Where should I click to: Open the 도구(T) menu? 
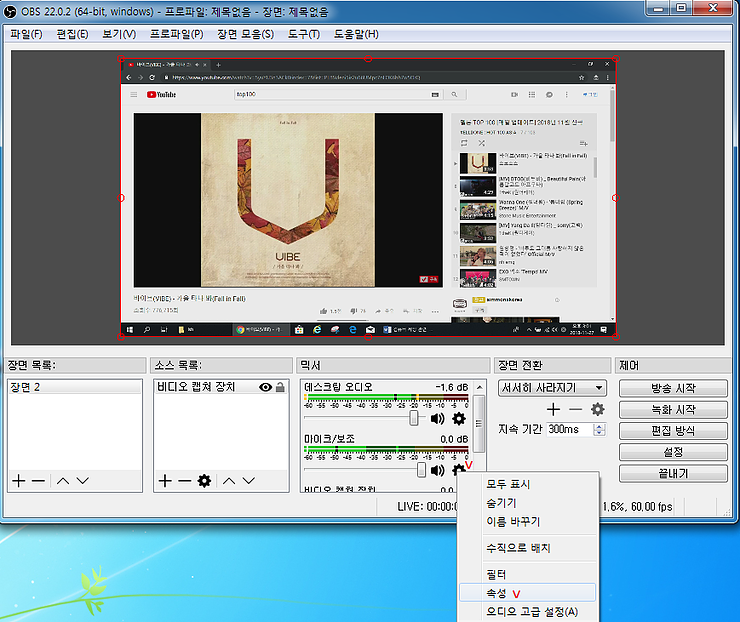point(304,34)
